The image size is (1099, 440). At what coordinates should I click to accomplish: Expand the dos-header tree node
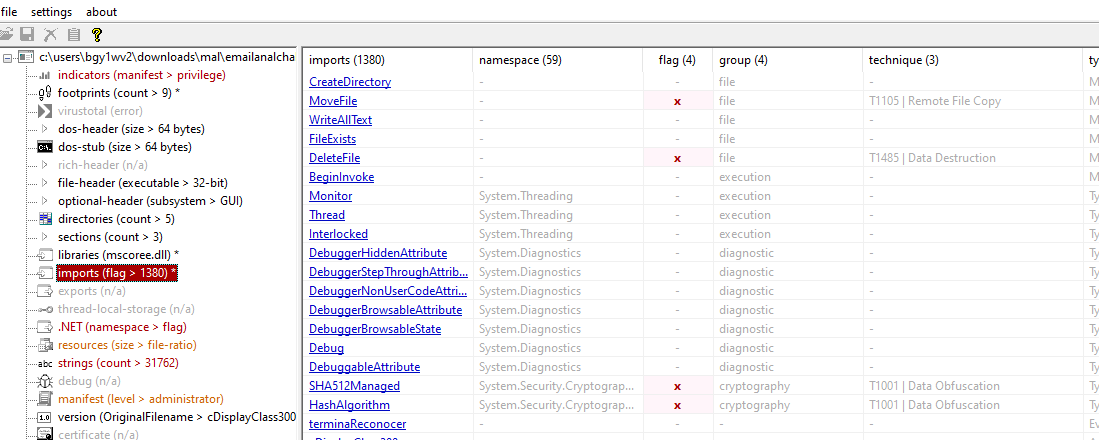tap(45, 129)
